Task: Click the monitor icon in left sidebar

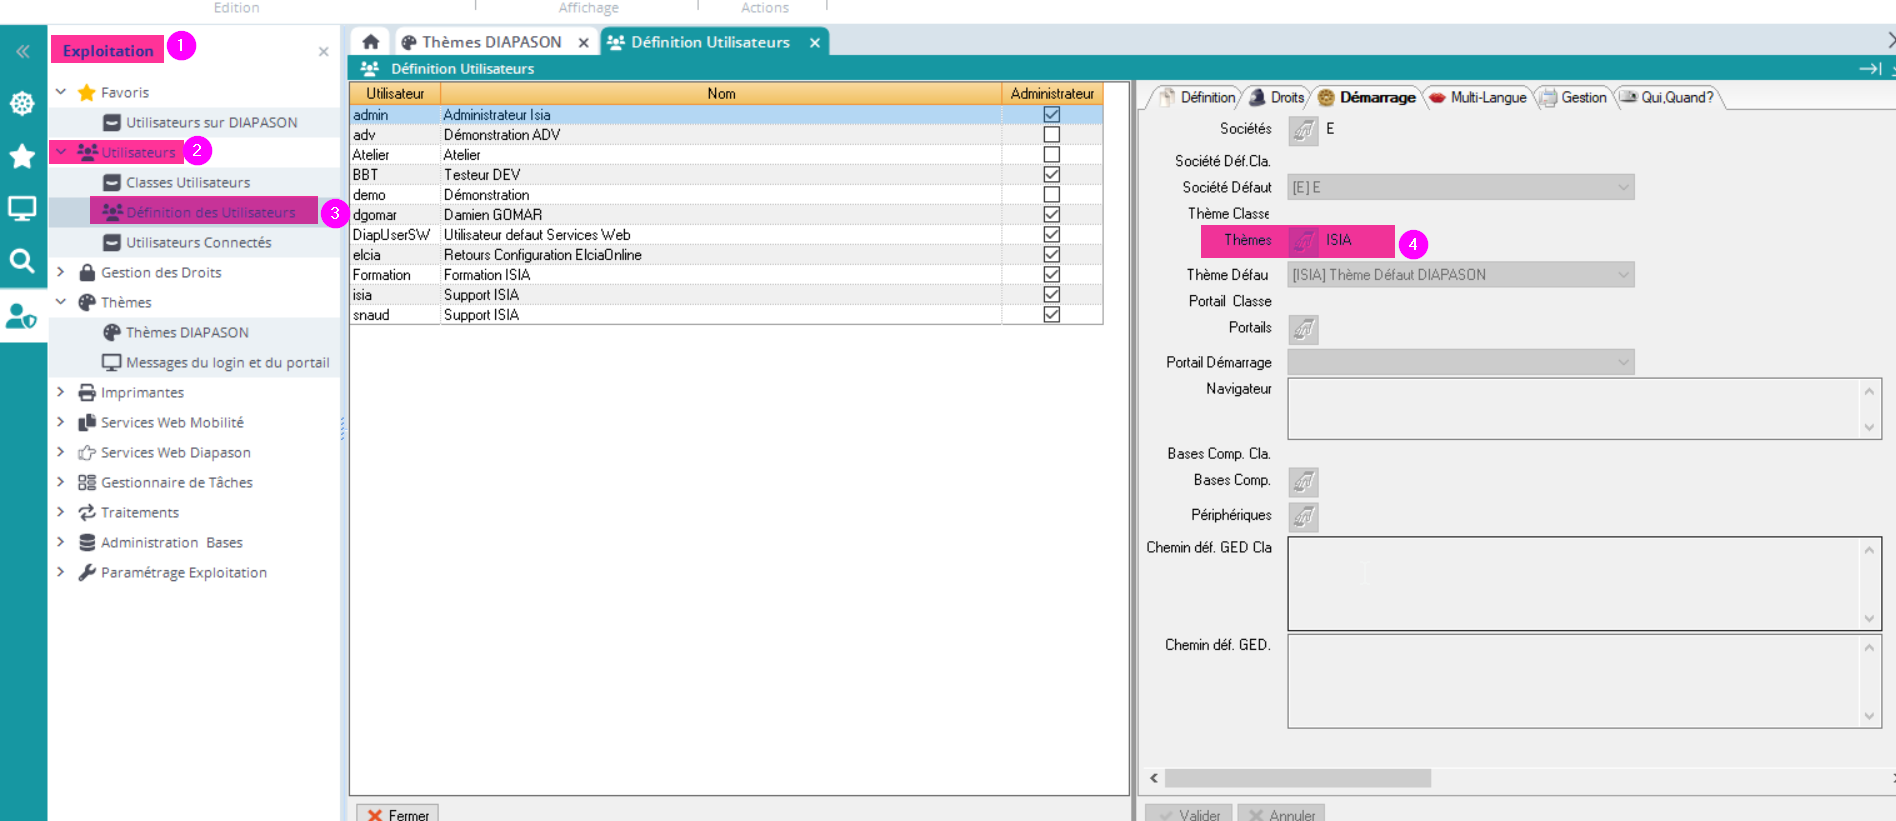Action: [22, 208]
